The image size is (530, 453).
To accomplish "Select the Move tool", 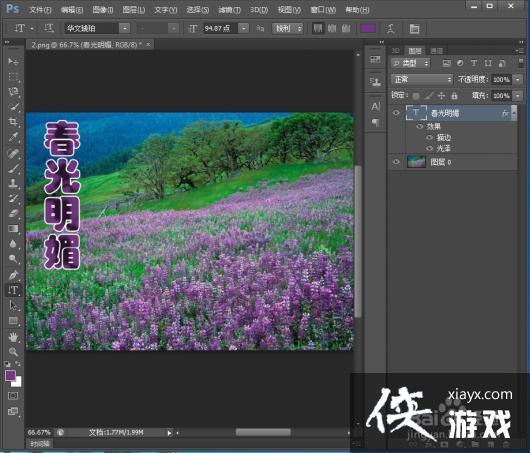I will pyautogui.click(x=13, y=61).
